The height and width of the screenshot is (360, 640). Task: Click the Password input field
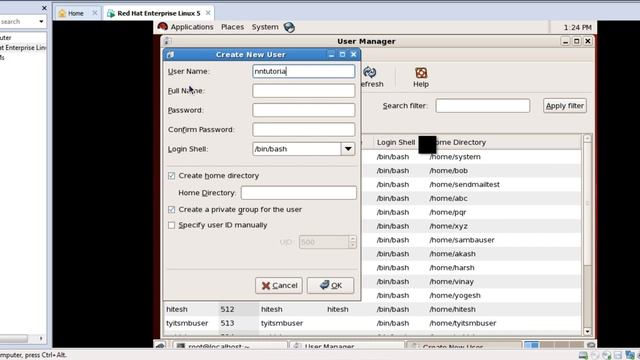(x=304, y=110)
